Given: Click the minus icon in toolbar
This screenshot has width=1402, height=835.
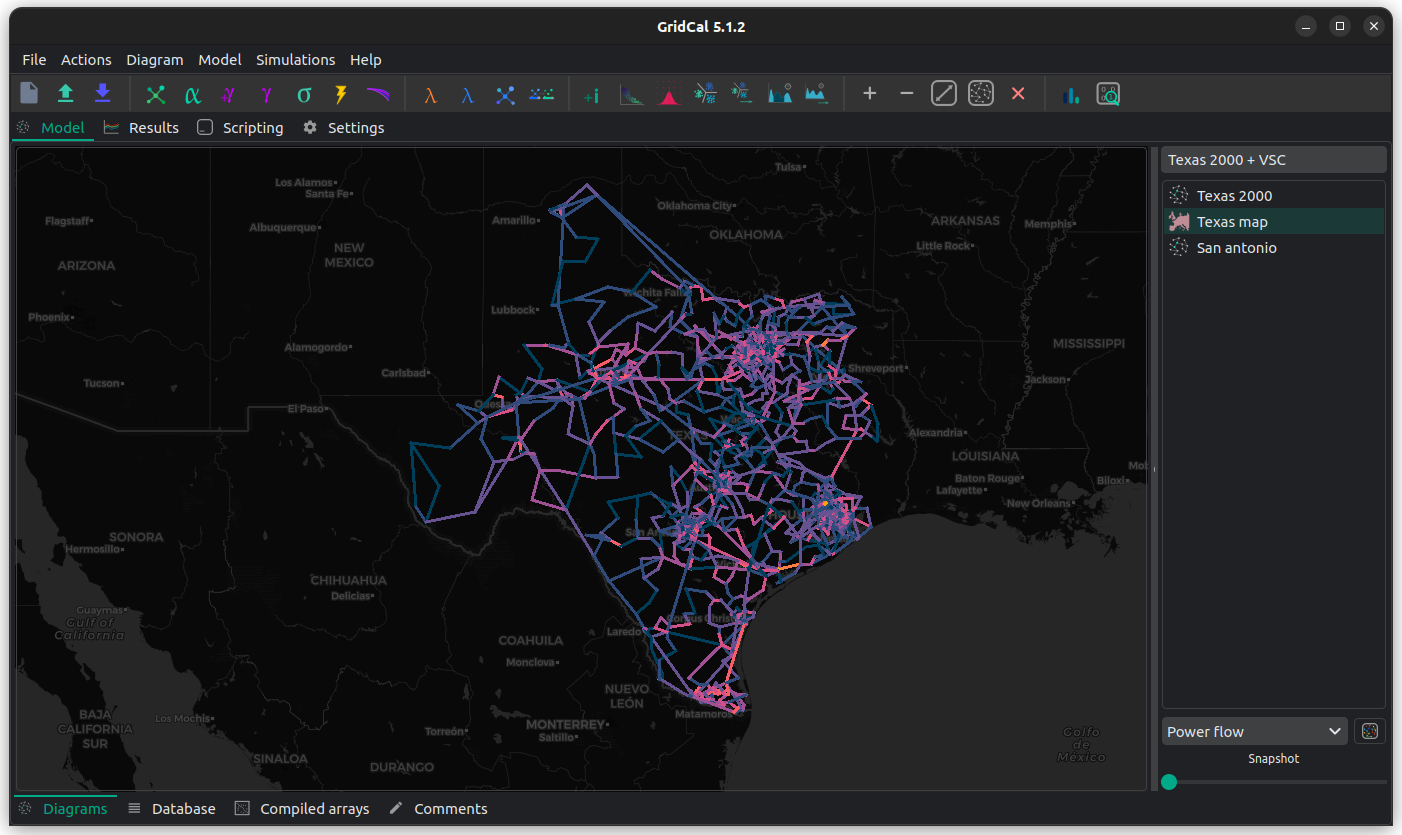Looking at the screenshot, I should point(907,94).
